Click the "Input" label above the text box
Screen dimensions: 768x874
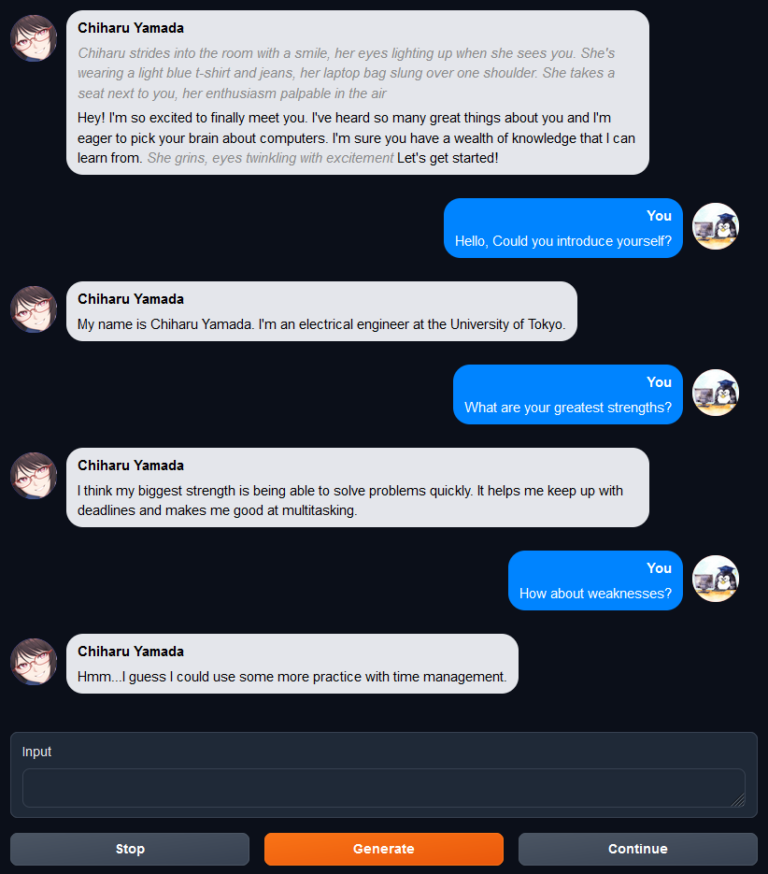click(x=37, y=752)
